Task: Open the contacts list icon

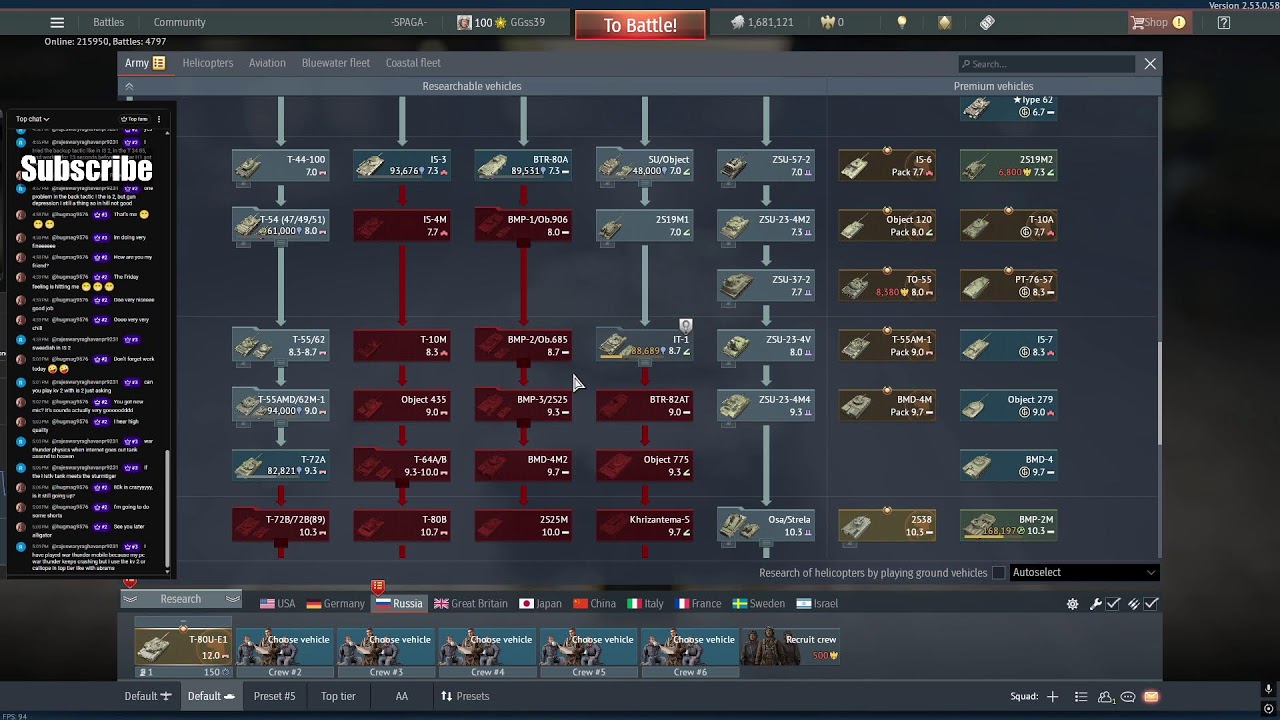Action: click(1081, 697)
